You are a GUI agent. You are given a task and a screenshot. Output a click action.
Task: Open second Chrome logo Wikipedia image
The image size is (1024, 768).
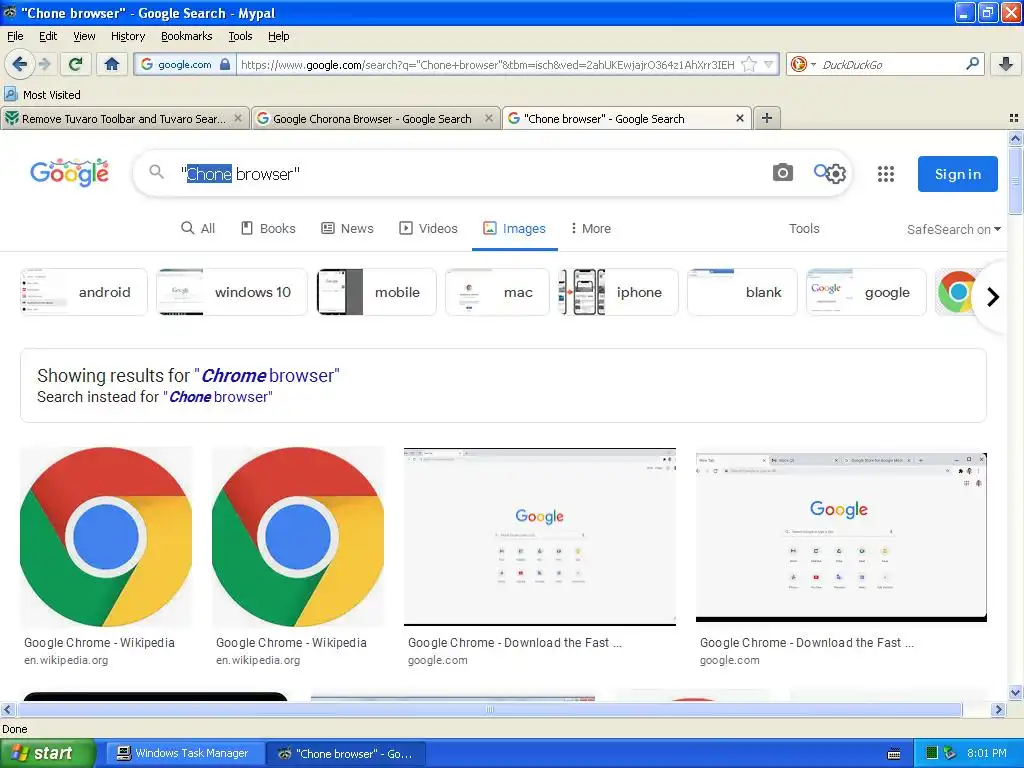click(298, 537)
